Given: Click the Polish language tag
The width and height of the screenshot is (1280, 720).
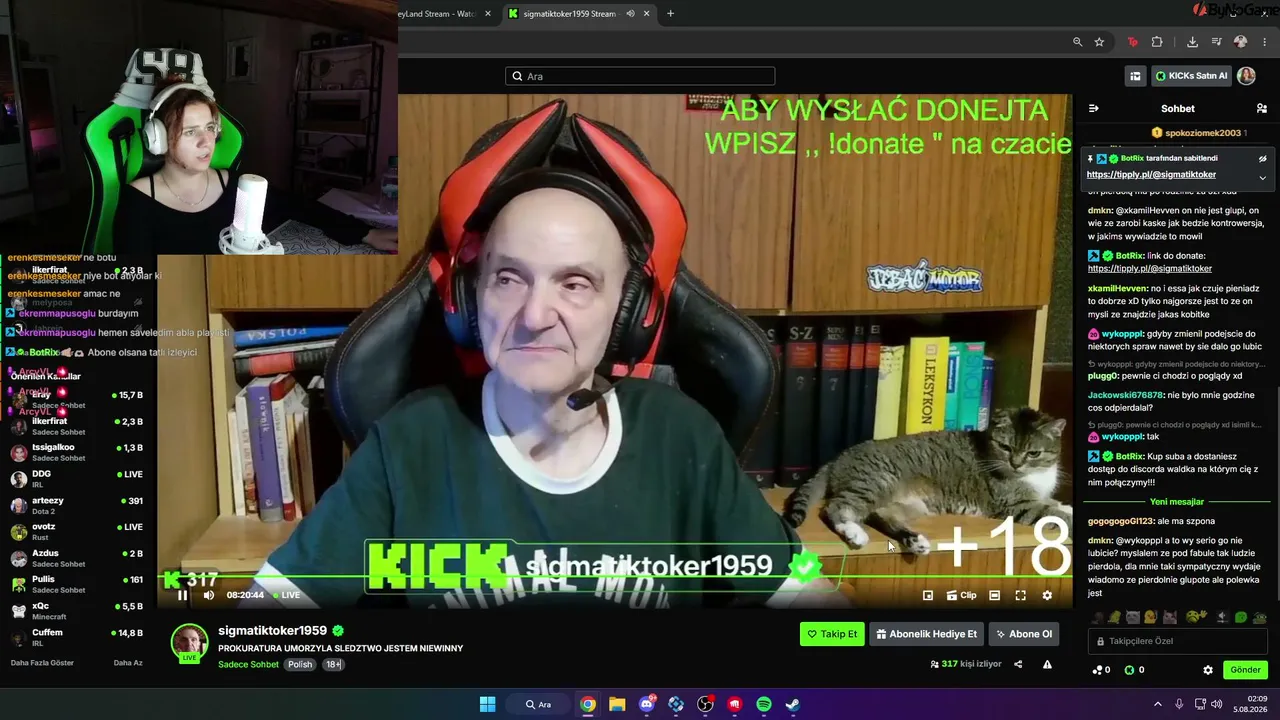Looking at the screenshot, I should [300, 664].
